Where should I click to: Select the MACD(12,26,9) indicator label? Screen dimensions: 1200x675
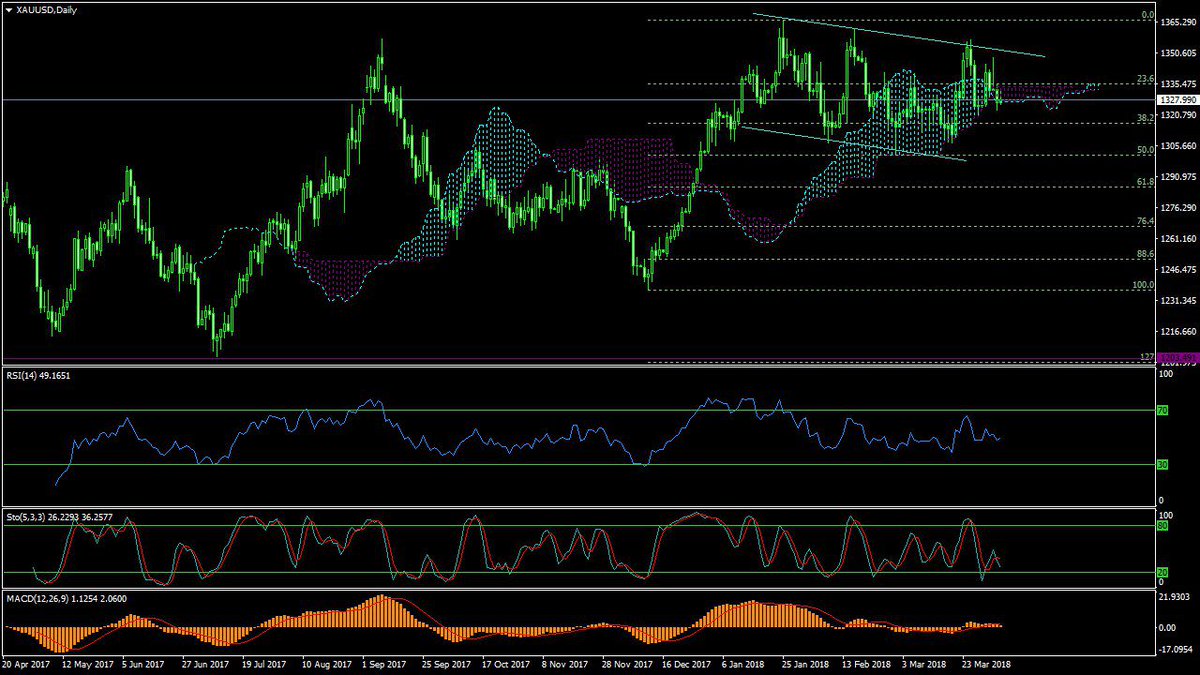(x=65, y=598)
